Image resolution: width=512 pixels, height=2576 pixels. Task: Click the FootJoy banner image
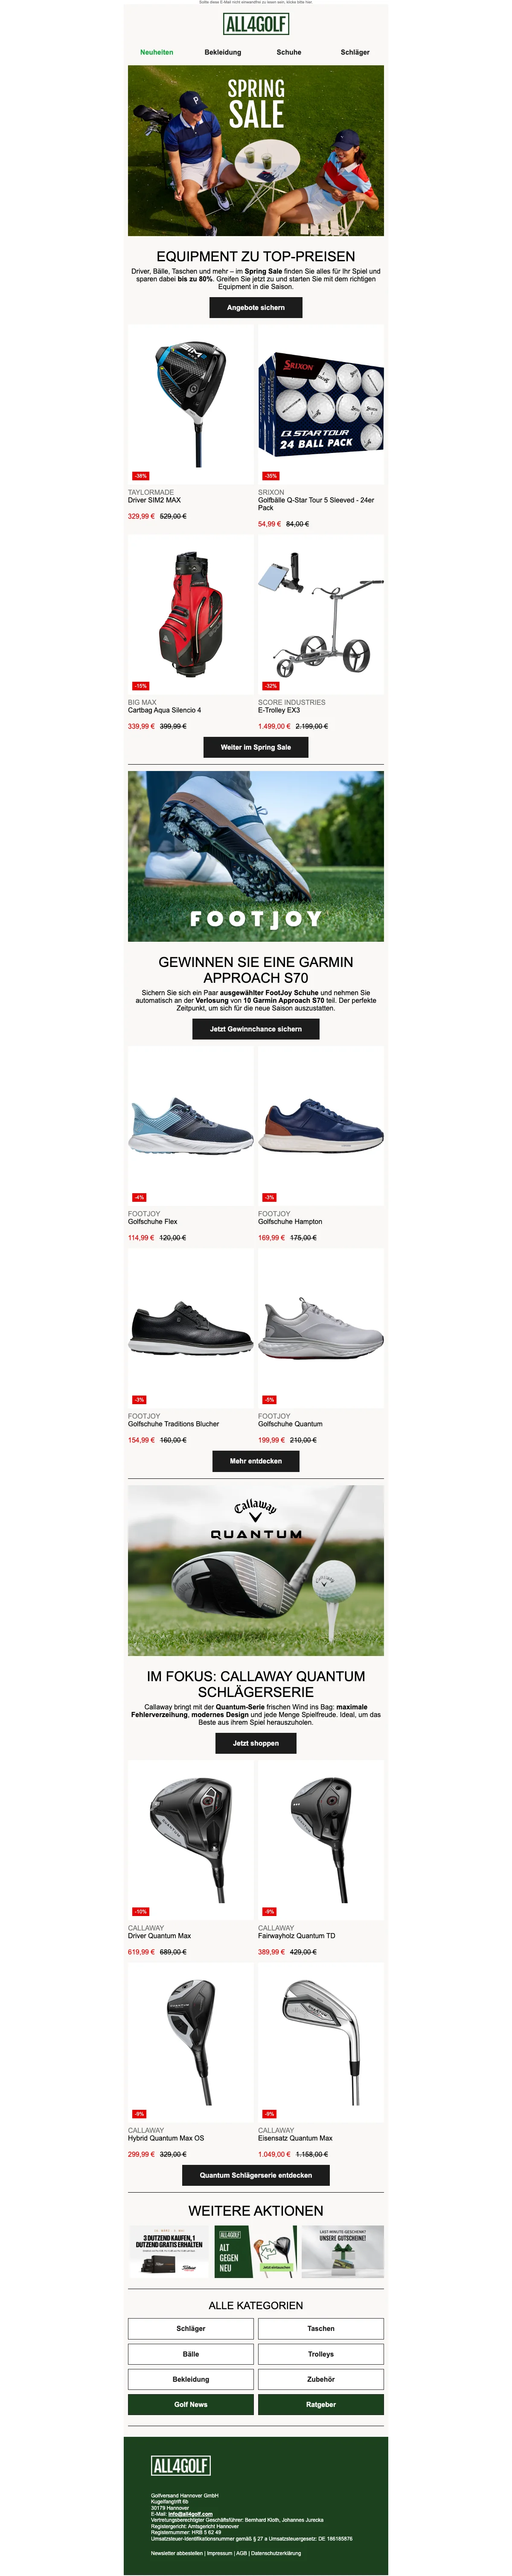coord(256,856)
